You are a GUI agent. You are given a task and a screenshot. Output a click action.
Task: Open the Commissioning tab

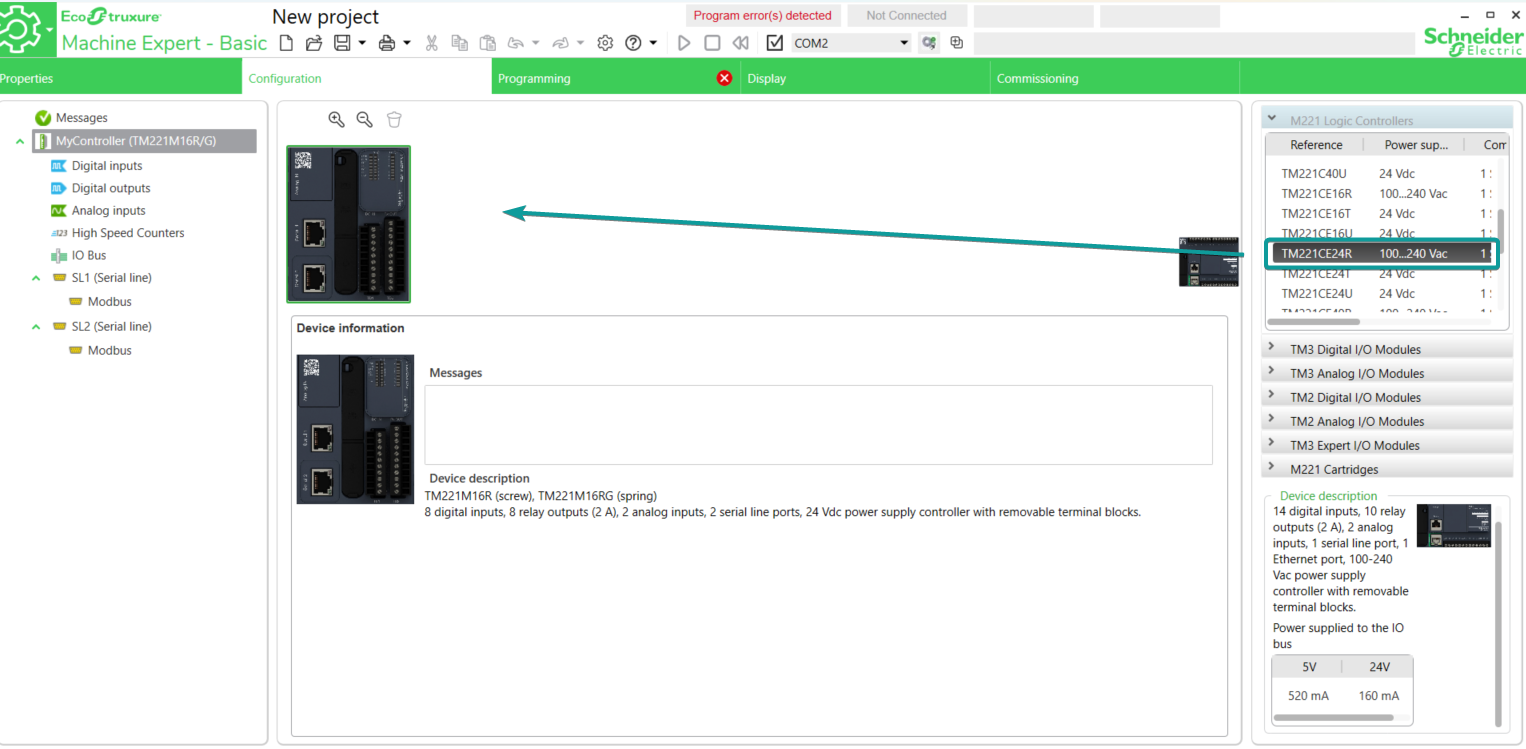[1037, 78]
